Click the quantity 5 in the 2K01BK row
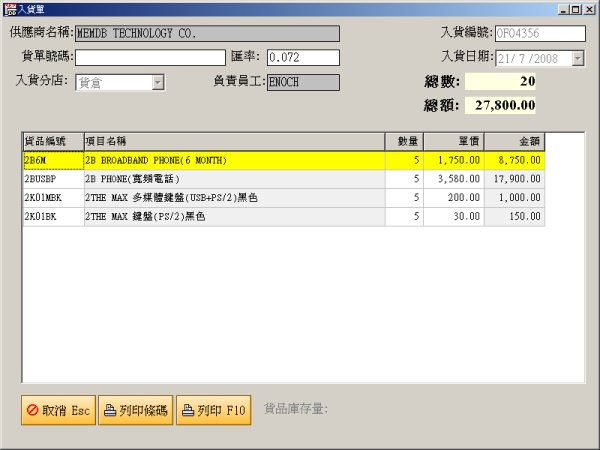Screen dimensions: 600x450 tap(404, 217)
